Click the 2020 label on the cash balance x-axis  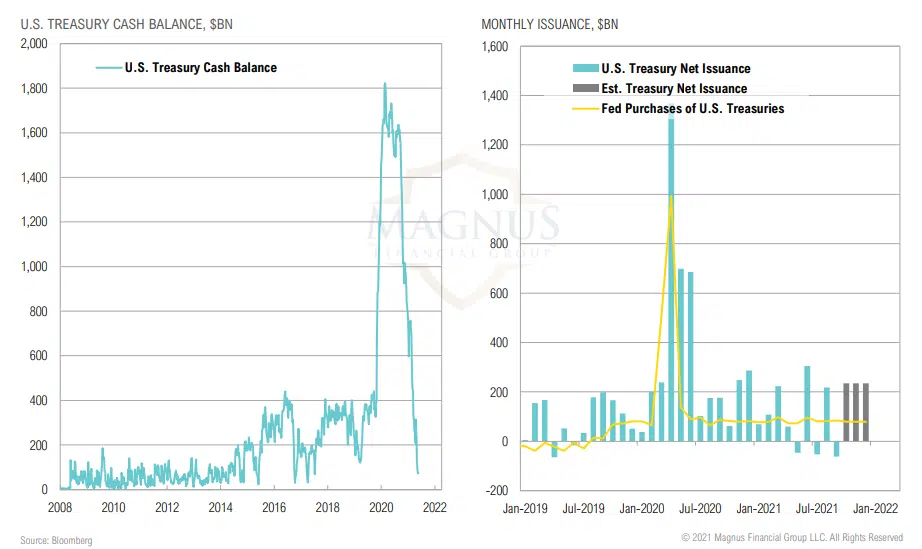click(x=381, y=507)
